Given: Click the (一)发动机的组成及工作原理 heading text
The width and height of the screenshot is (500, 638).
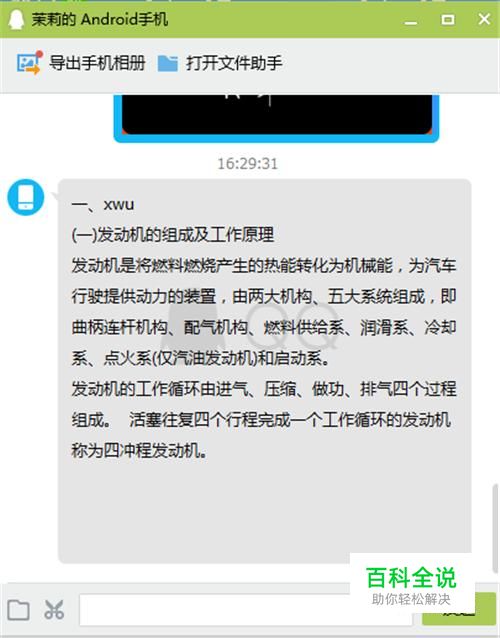Looking at the screenshot, I should tap(173, 235).
